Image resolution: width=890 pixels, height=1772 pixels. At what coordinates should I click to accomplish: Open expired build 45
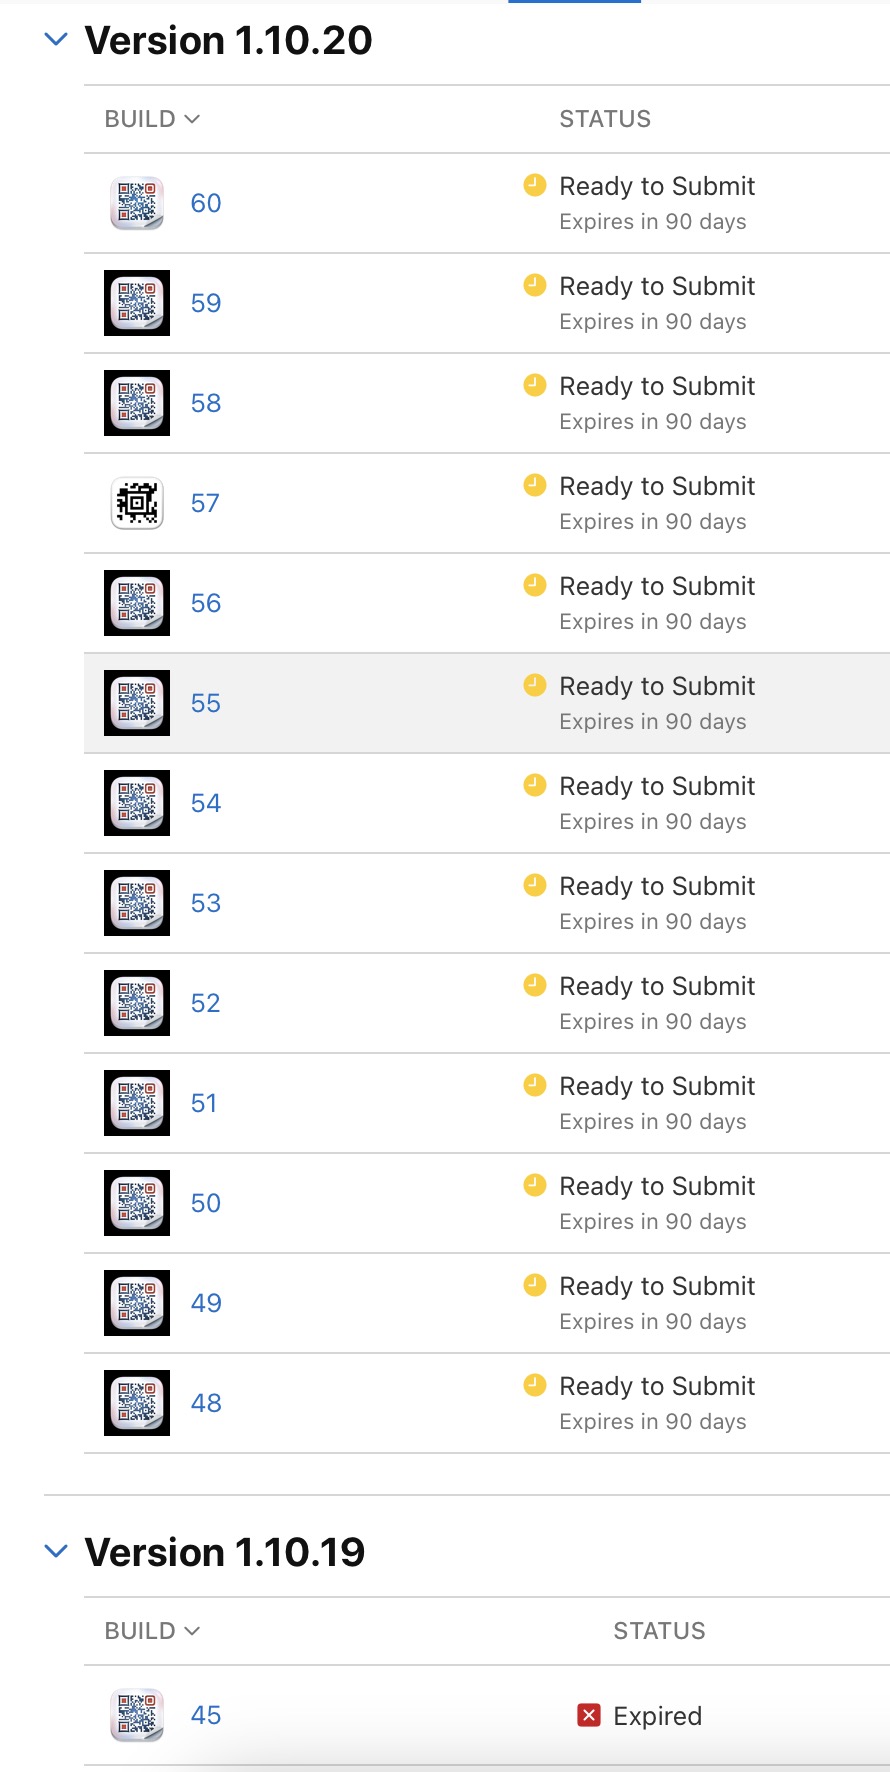[x=206, y=1715]
